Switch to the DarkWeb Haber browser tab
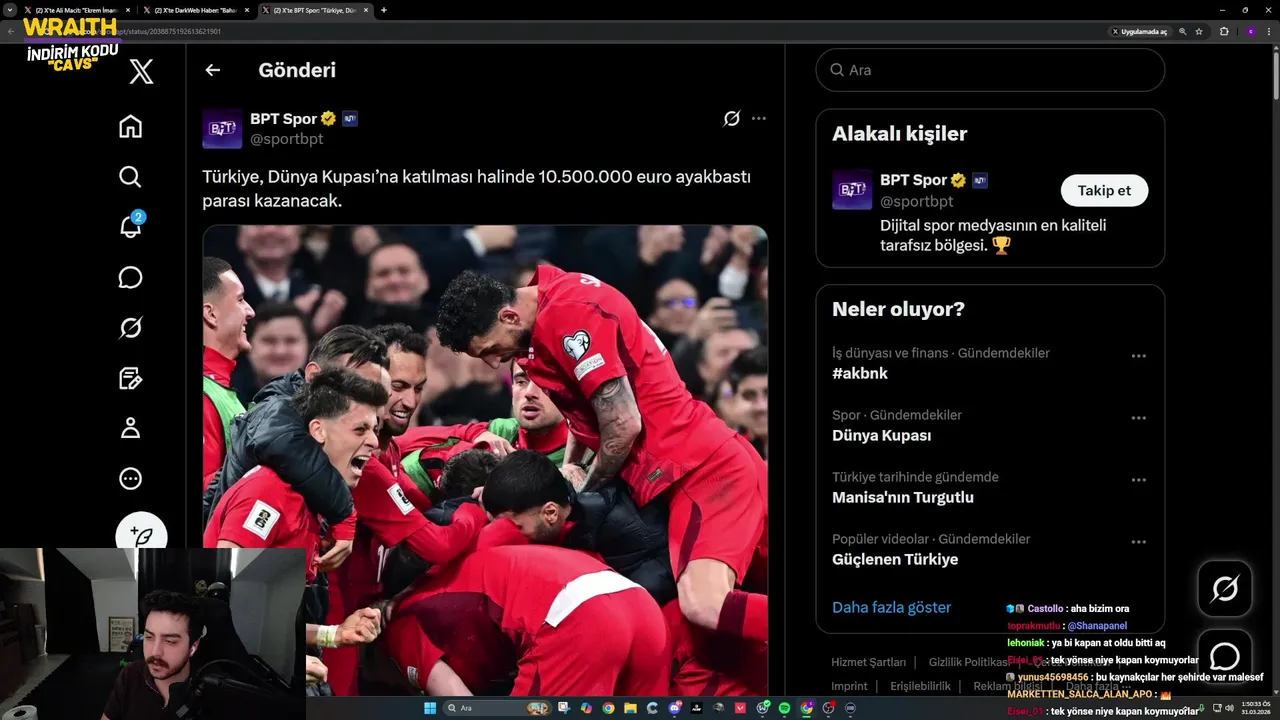 [196, 10]
